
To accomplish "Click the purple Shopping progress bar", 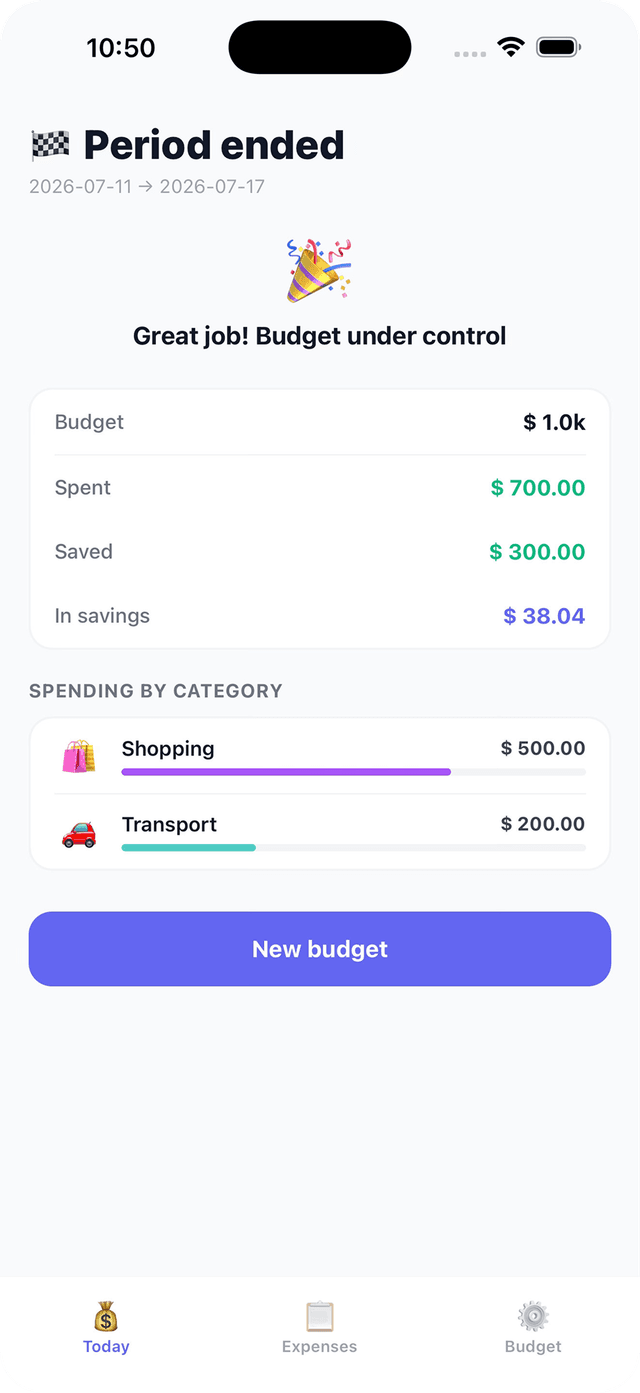I will (x=286, y=772).
